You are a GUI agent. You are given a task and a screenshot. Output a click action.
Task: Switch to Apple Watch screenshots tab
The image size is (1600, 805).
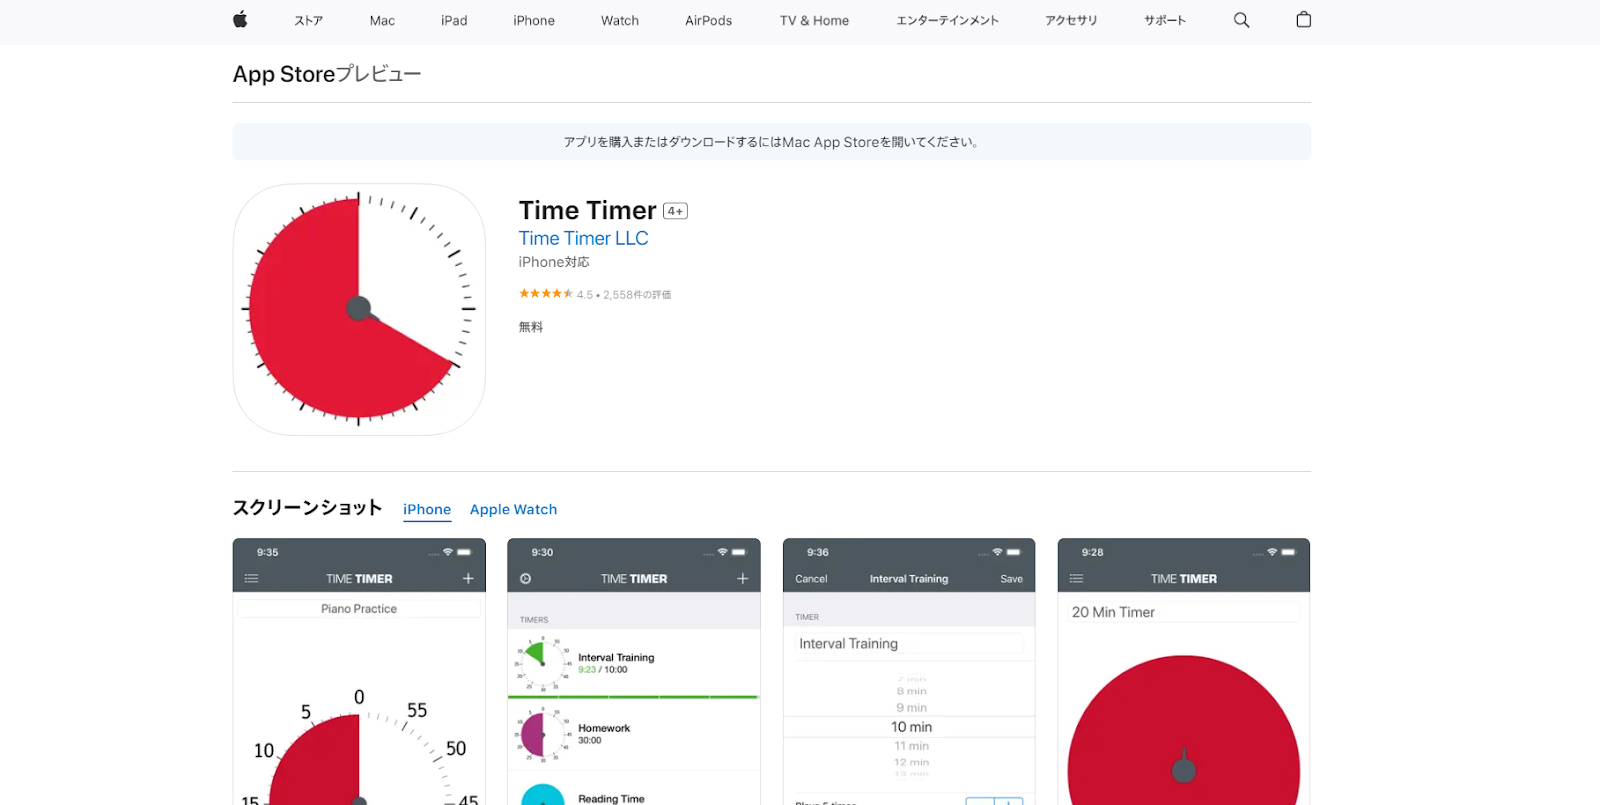point(514,510)
